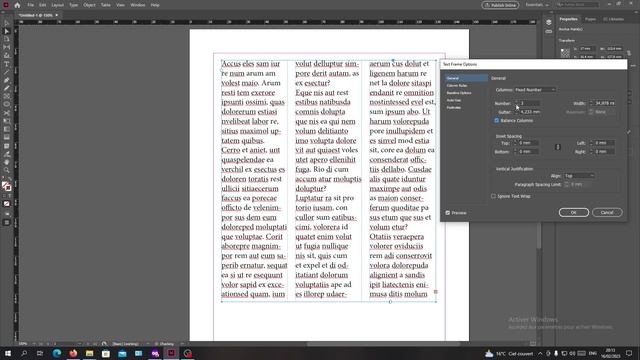
Task: Open the Object menu
Action: click(89, 5)
